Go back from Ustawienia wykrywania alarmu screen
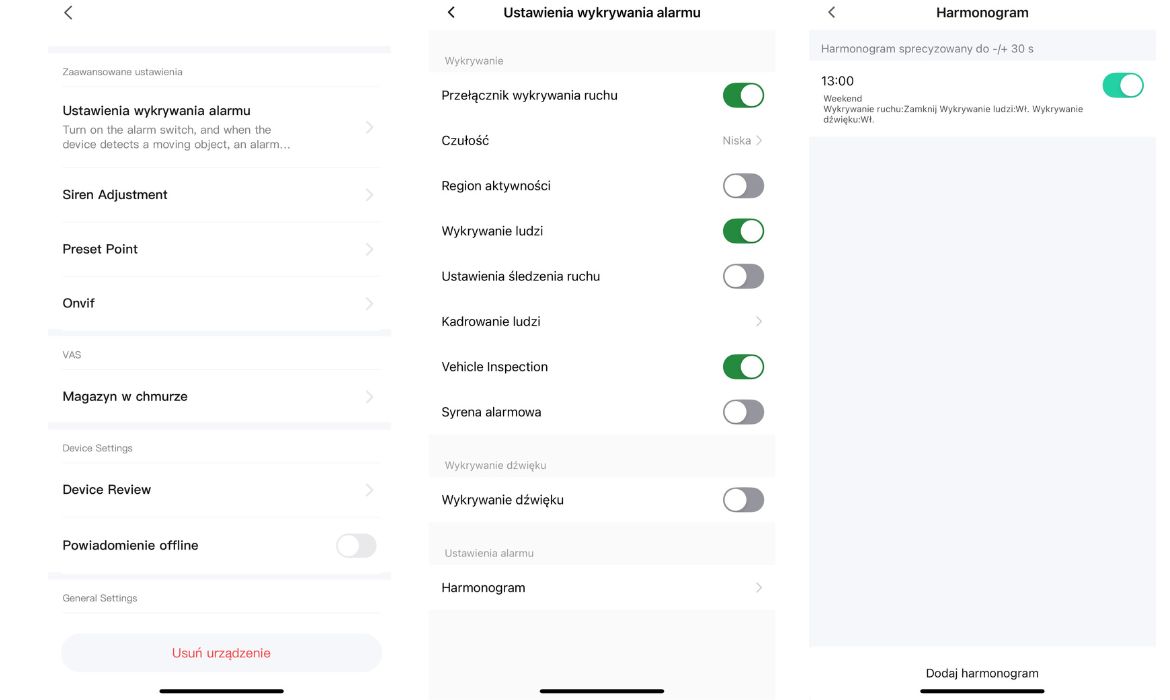The width and height of the screenshot is (1170, 700). click(451, 13)
